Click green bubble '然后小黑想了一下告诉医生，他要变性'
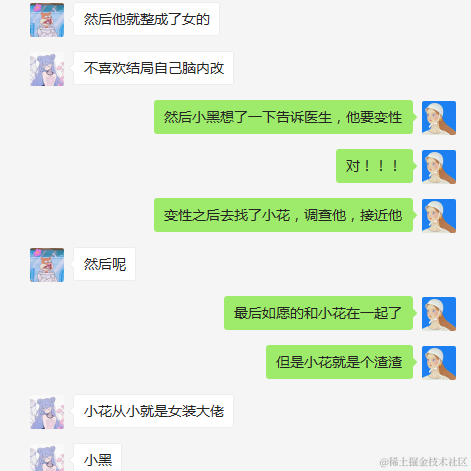Viewport: 471px width, 471px height. pos(283,117)
